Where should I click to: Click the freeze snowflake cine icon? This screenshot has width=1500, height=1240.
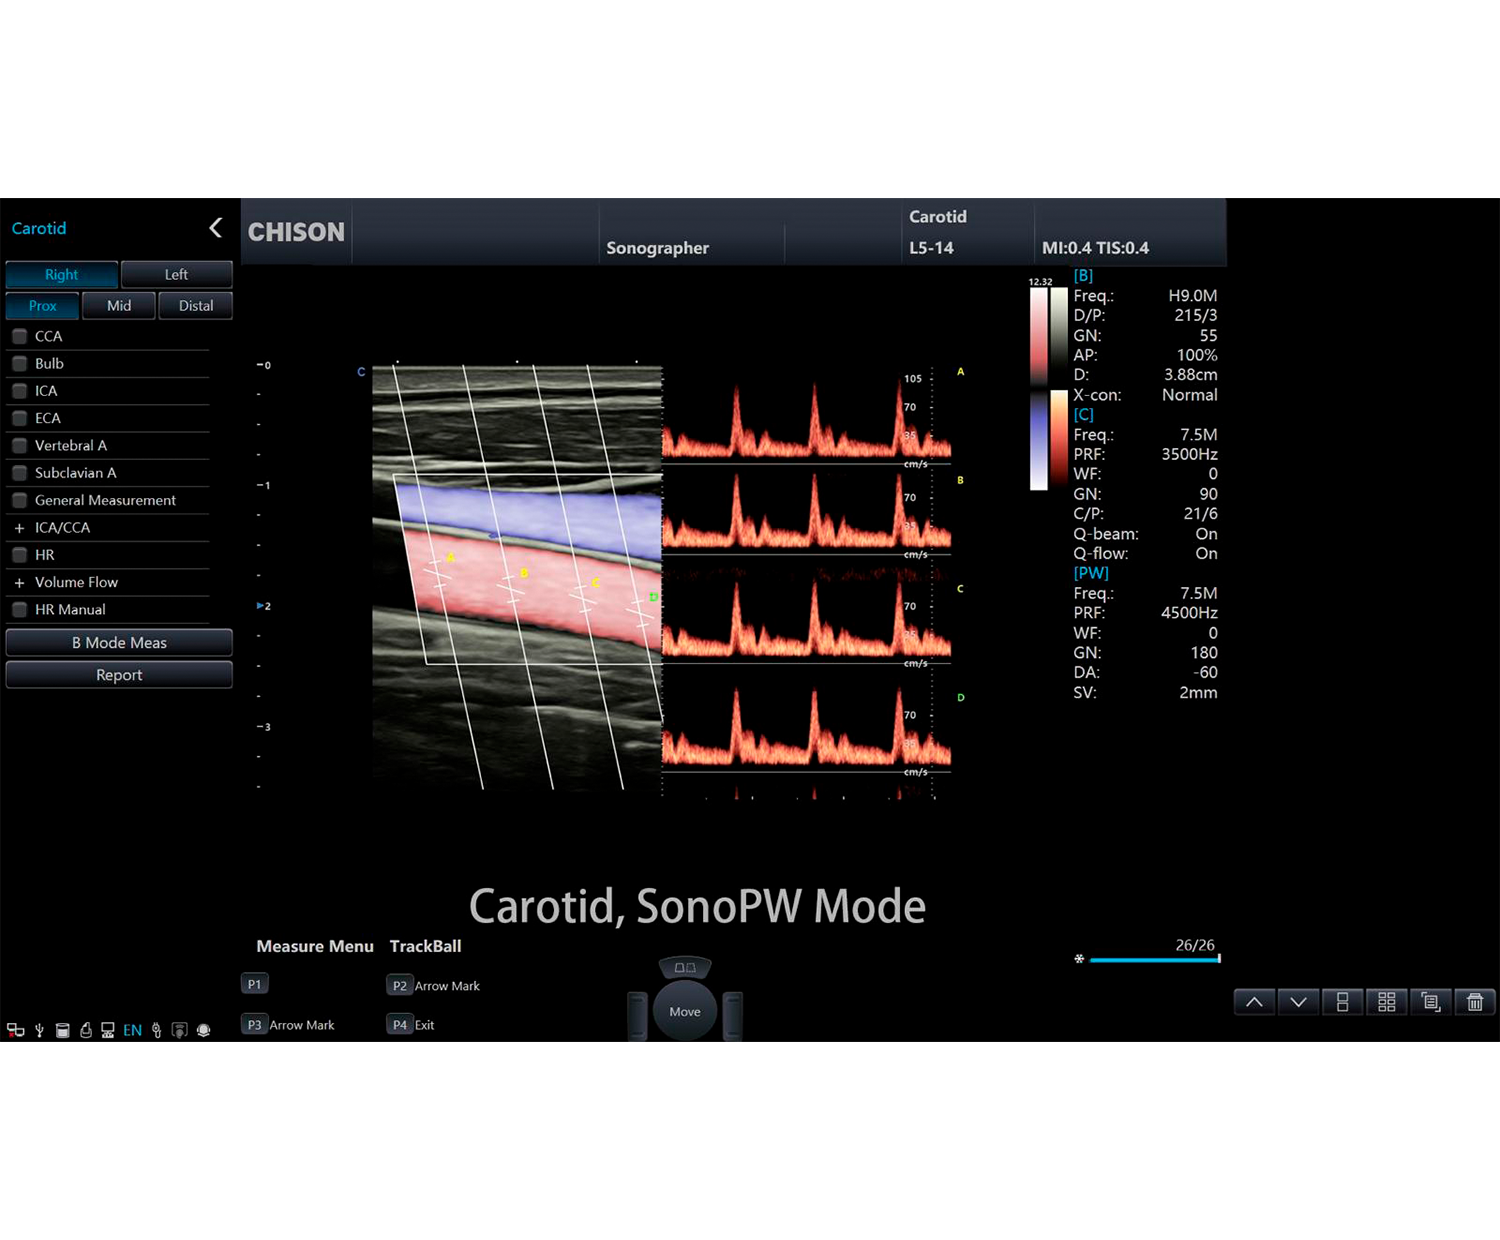[1079, 959]
